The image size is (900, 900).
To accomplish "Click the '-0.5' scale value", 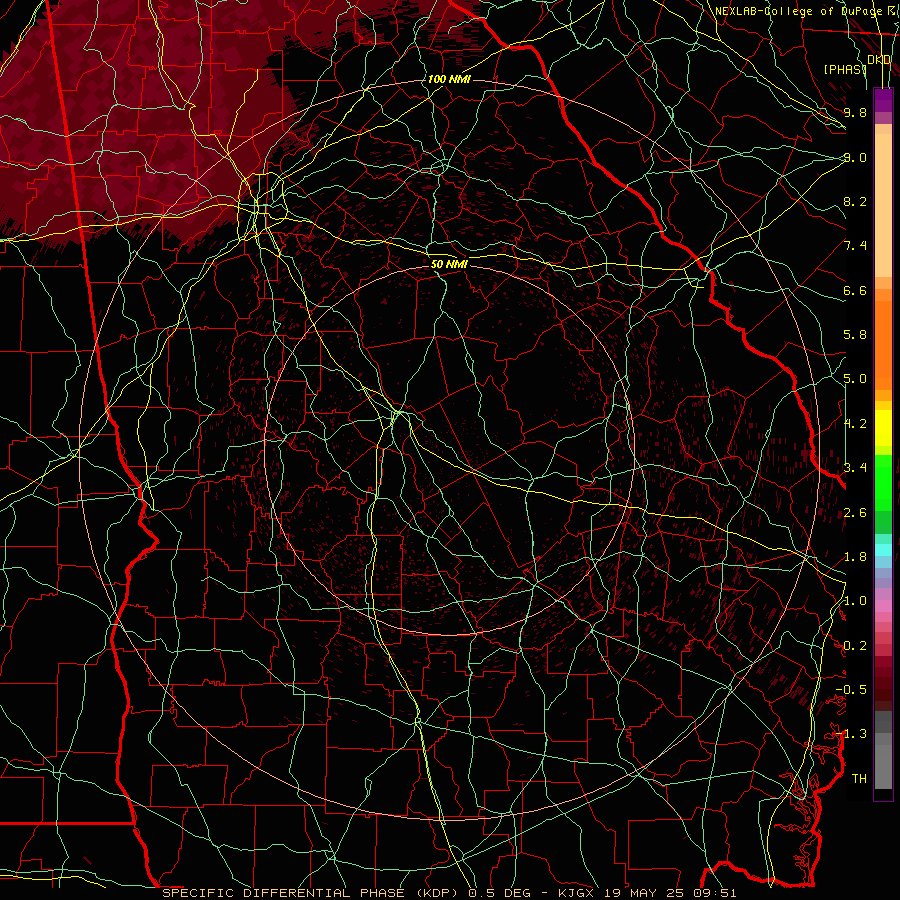I will pos(851,690).
